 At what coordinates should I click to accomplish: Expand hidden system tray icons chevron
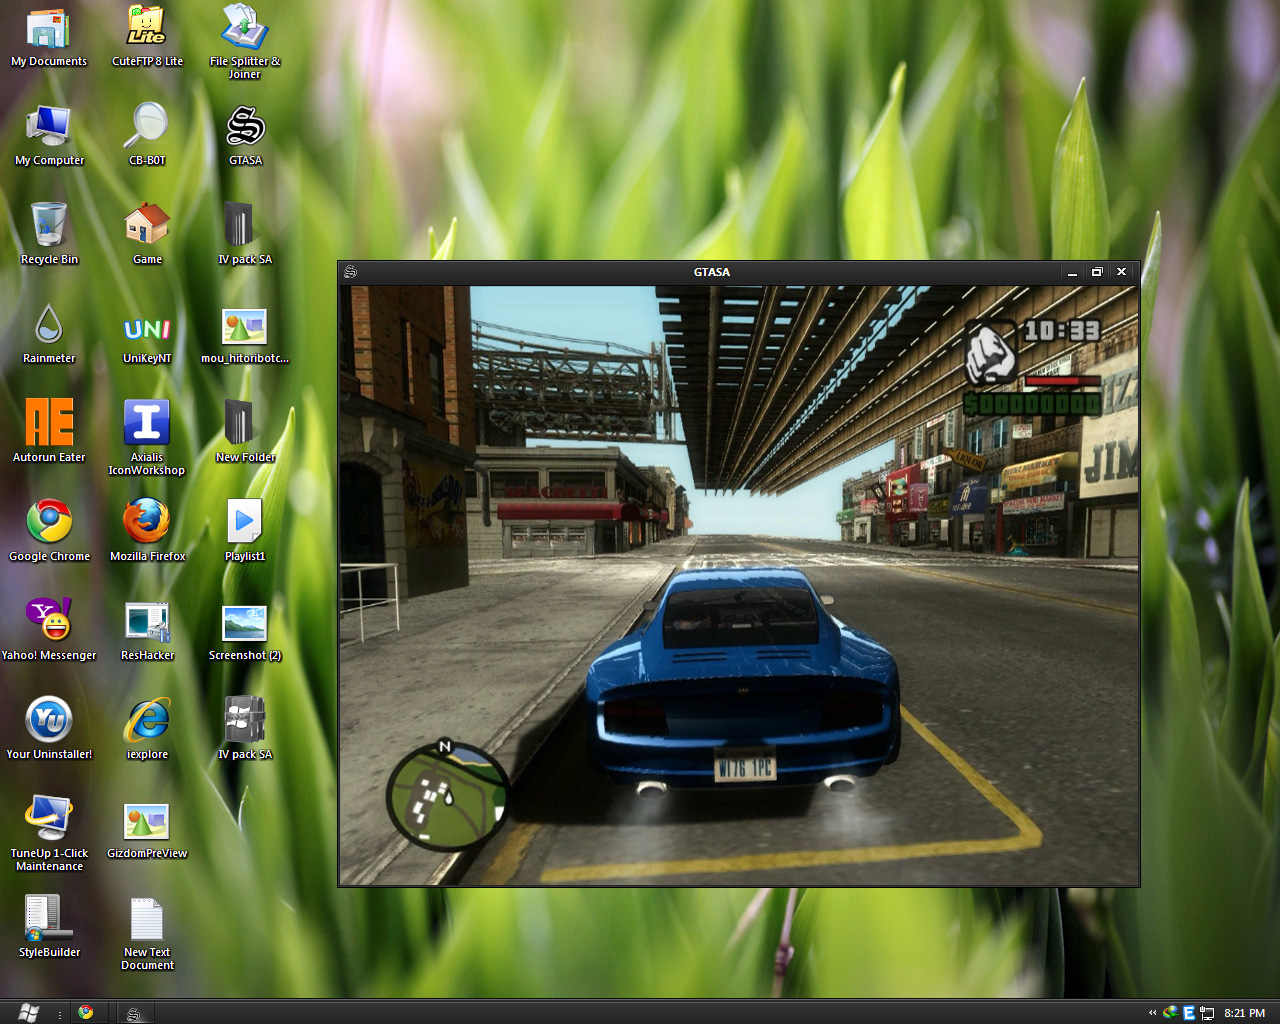coord(1152,1013)
